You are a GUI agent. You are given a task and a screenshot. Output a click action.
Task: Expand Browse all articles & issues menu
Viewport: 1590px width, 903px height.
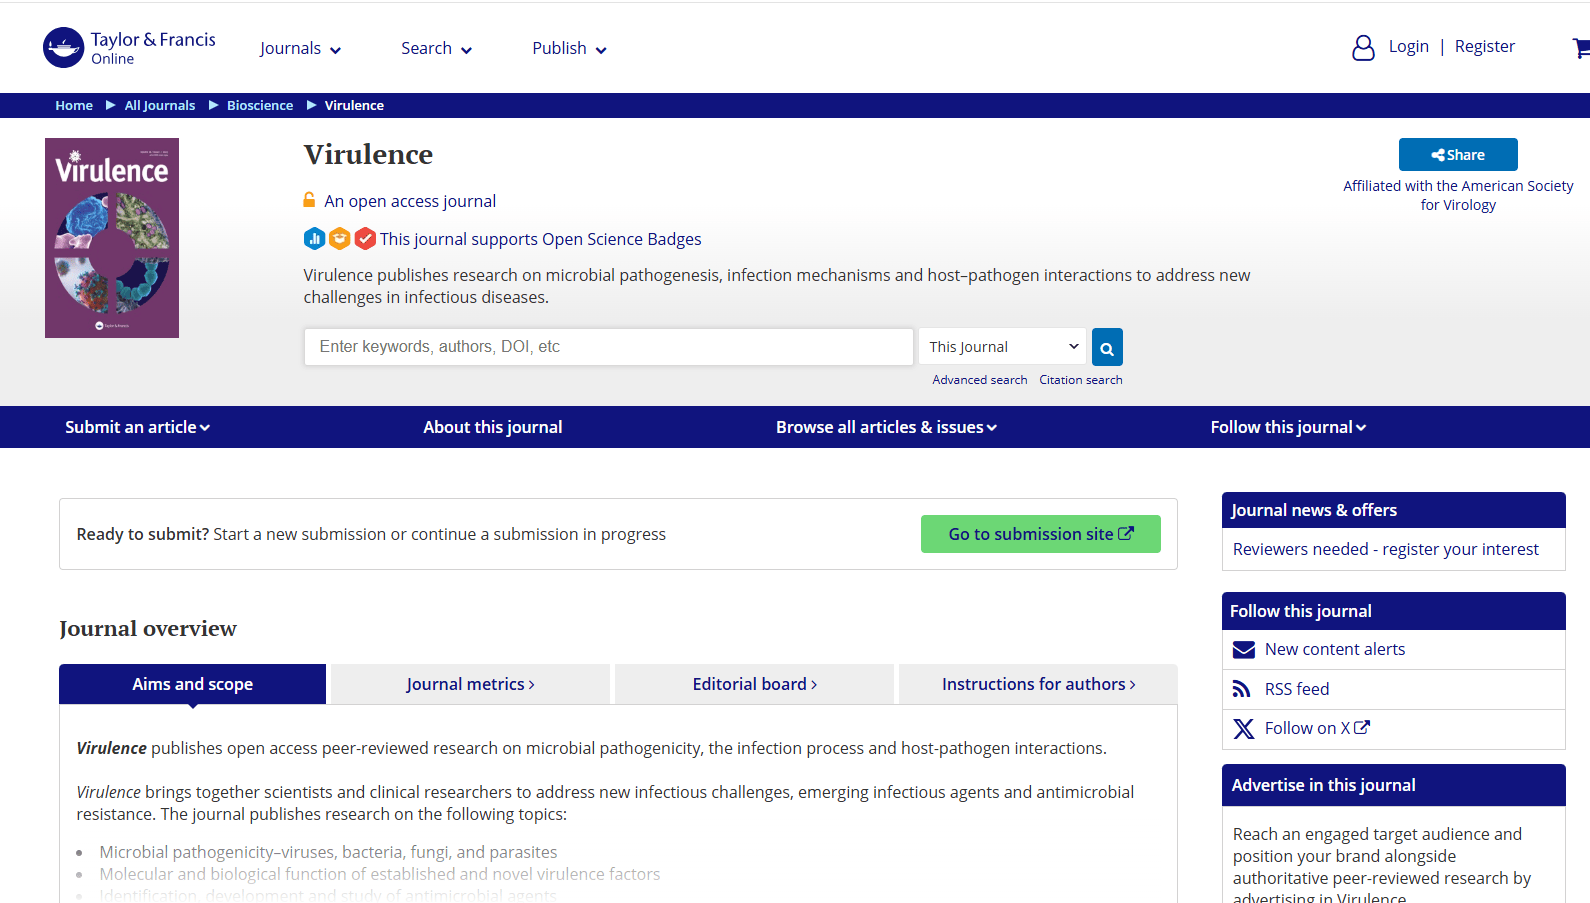tap(886, 427)
